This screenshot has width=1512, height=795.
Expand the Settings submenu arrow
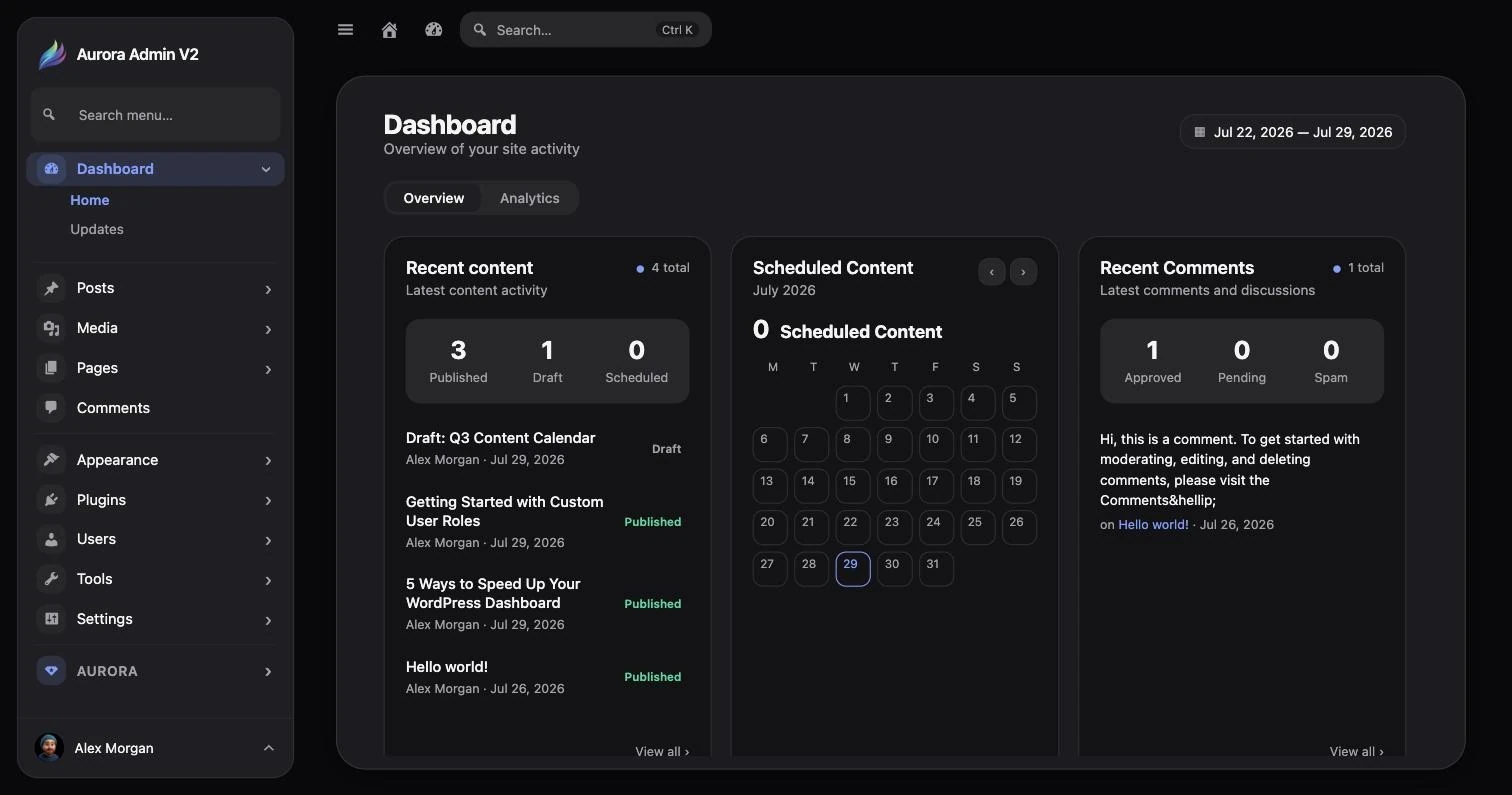268,620
